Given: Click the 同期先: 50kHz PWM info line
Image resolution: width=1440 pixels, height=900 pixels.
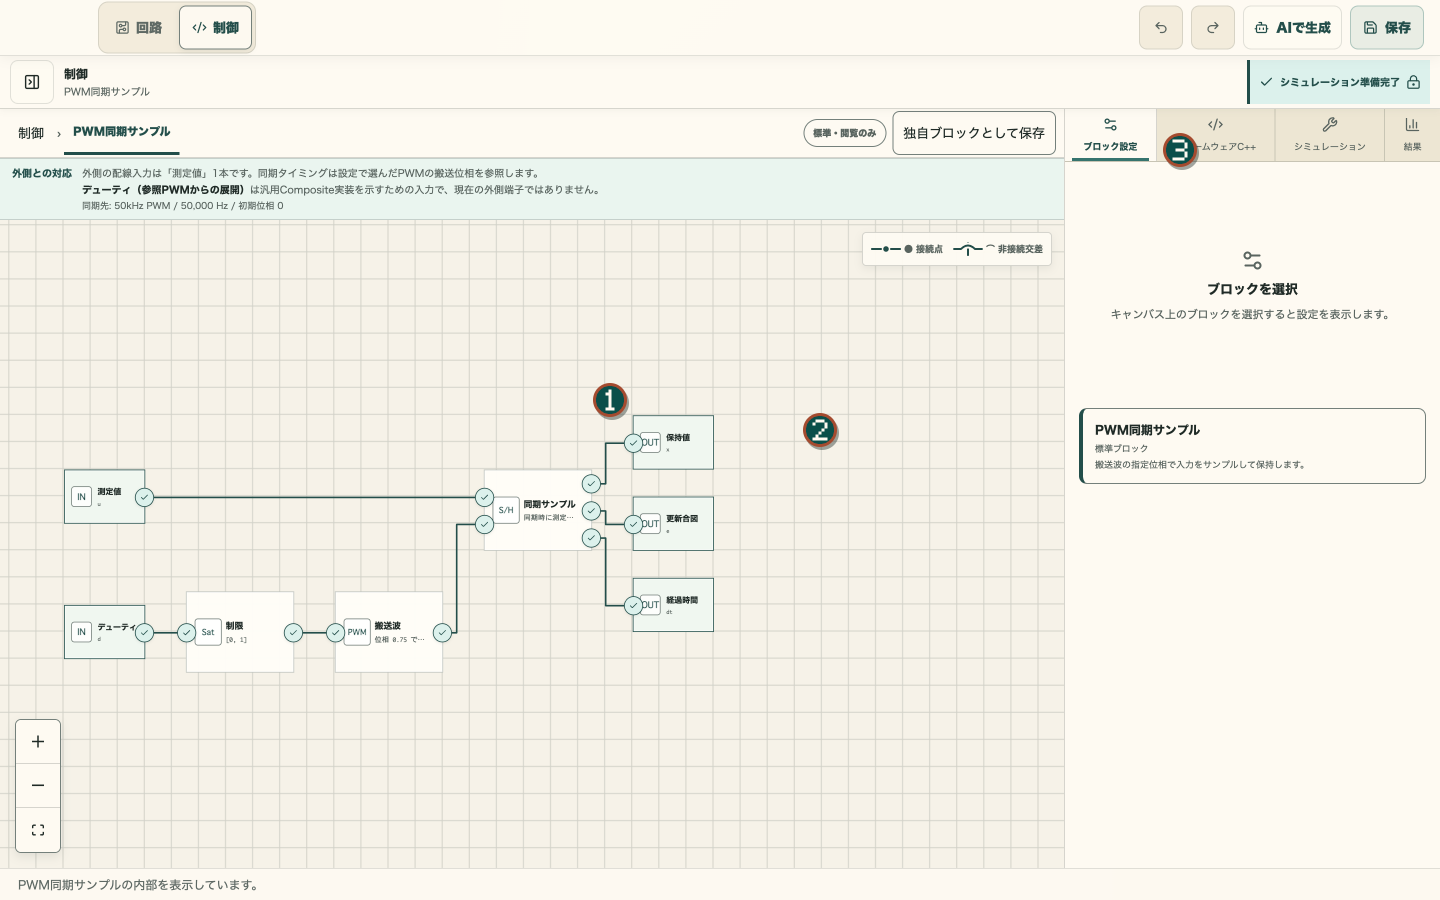Looking at the screenshot, I should tap(183, 206).
